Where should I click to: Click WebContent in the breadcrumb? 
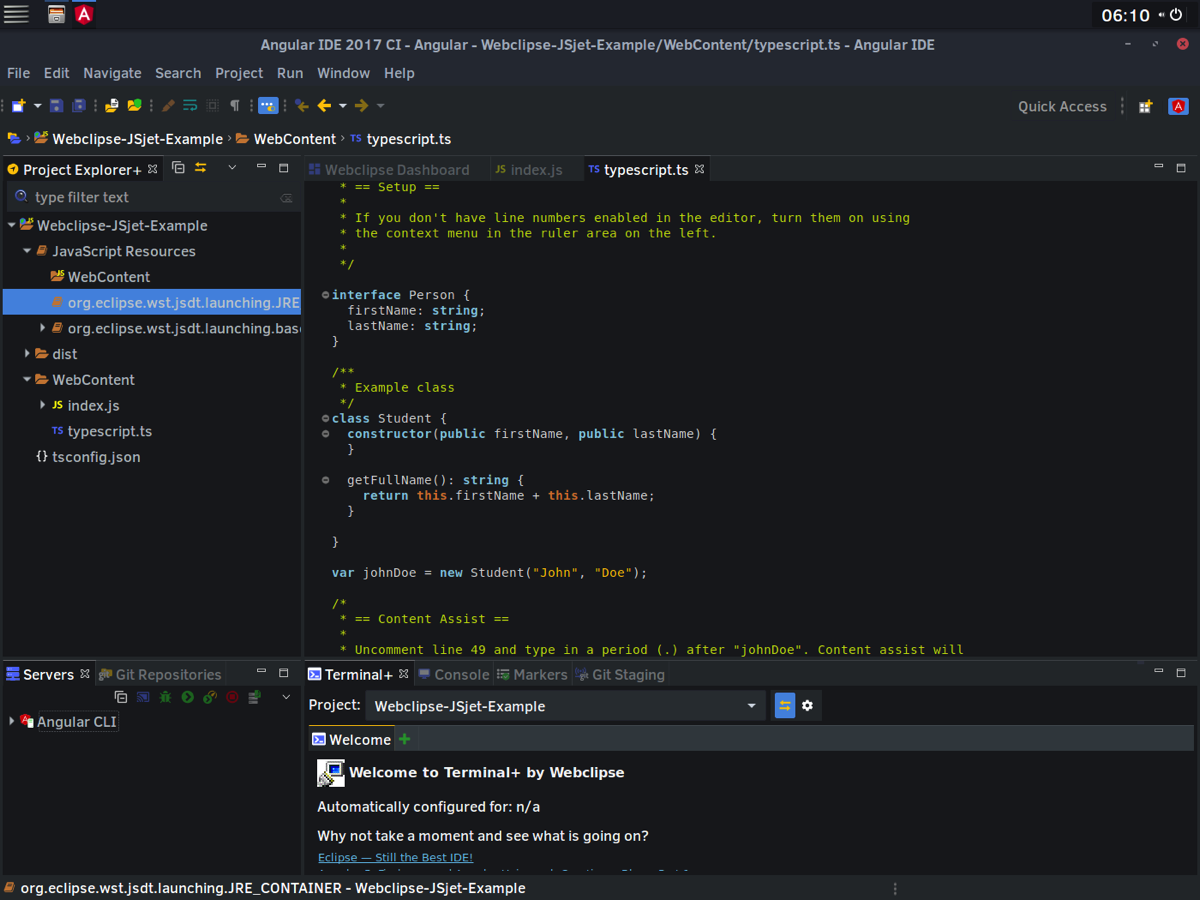pyautogui.click(x=294, y=139)
